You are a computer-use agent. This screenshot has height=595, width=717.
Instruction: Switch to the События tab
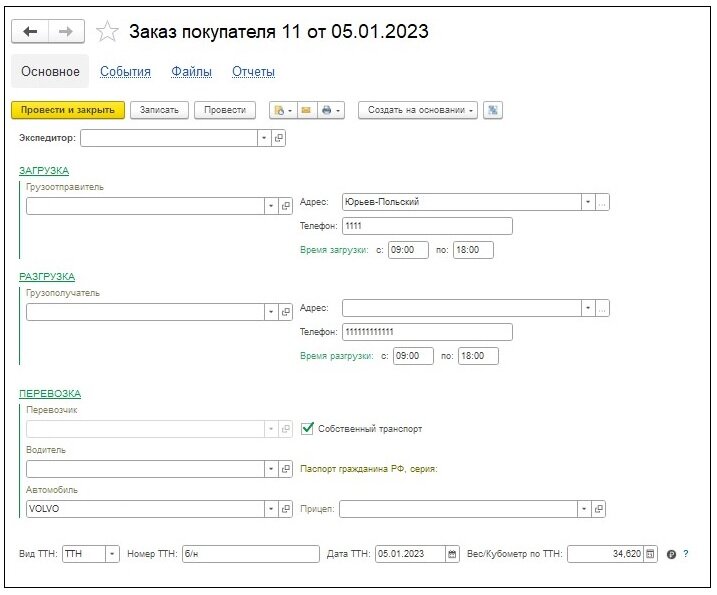[125, 71]
